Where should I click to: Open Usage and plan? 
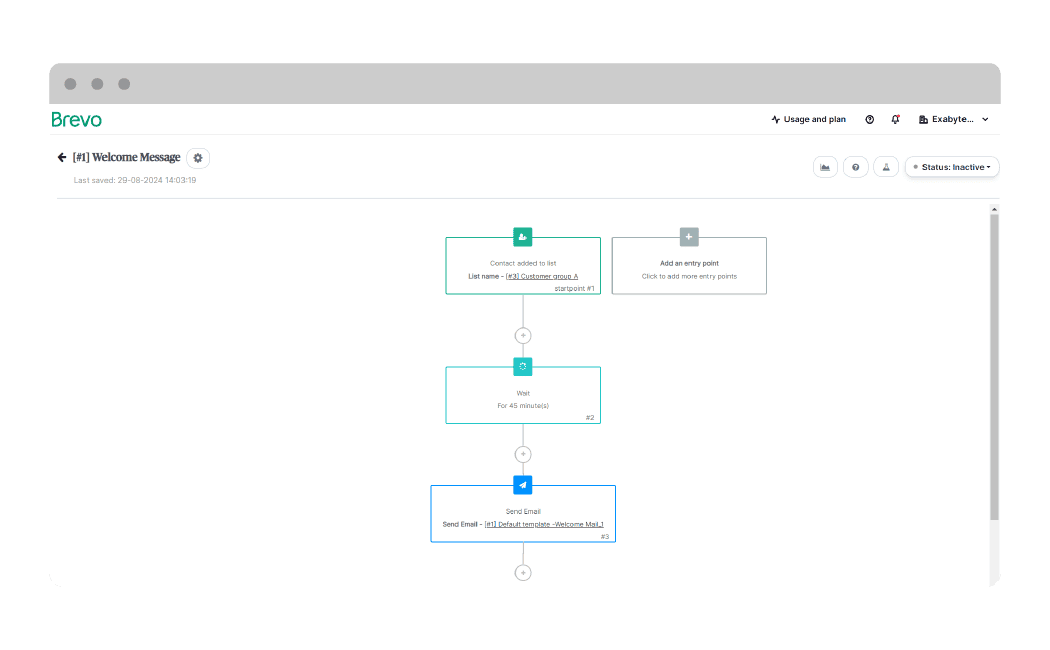pyautogui.click(x=808, y=119)
